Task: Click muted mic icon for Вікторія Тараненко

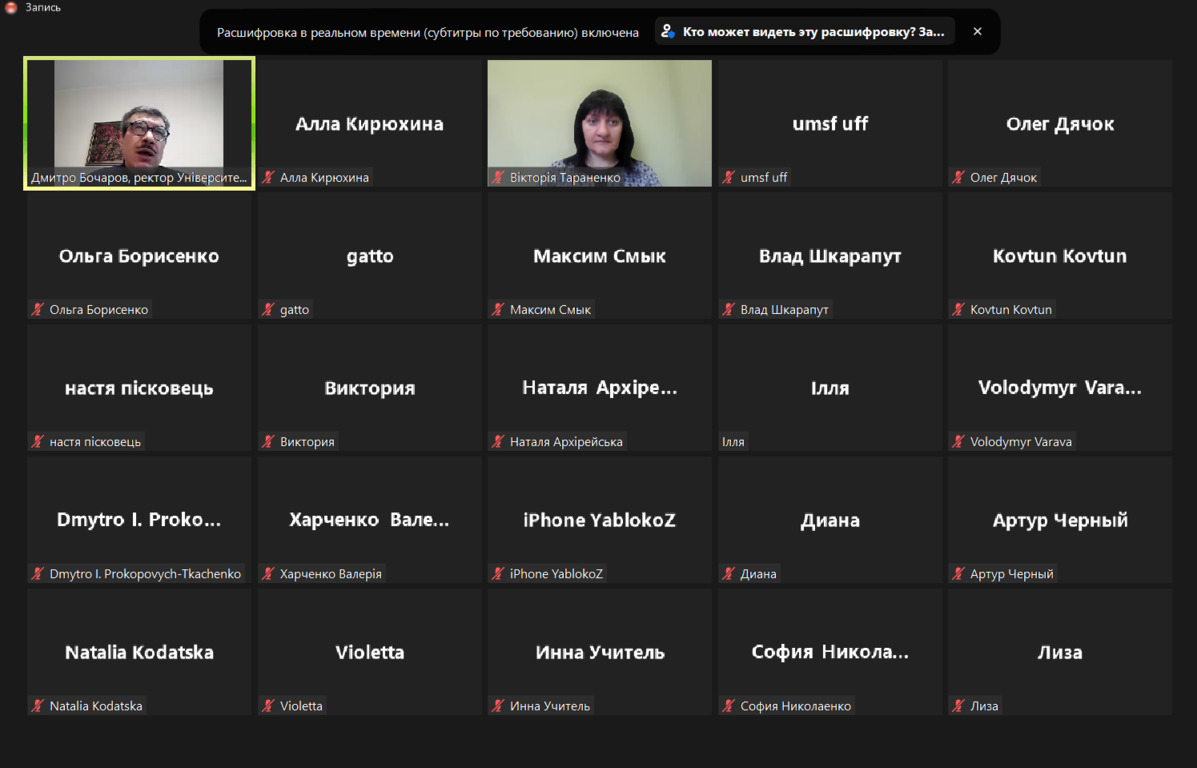Action: pos(498,177)
